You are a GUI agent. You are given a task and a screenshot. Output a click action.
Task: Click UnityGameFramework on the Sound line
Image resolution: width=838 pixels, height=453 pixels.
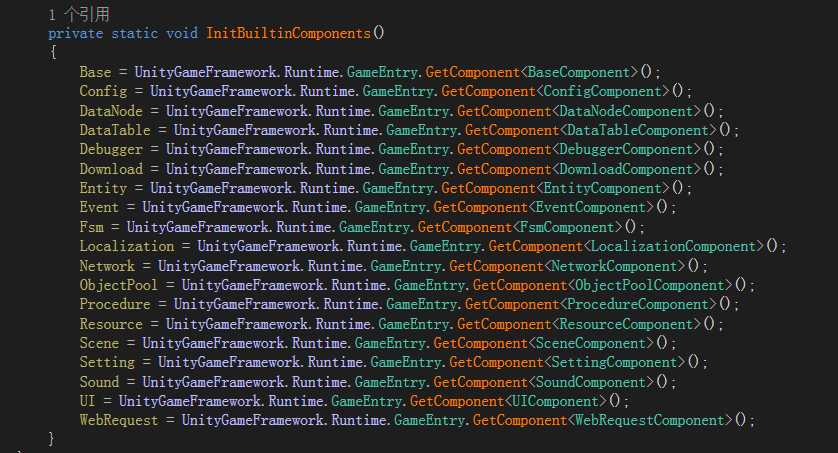click(213, 382)
